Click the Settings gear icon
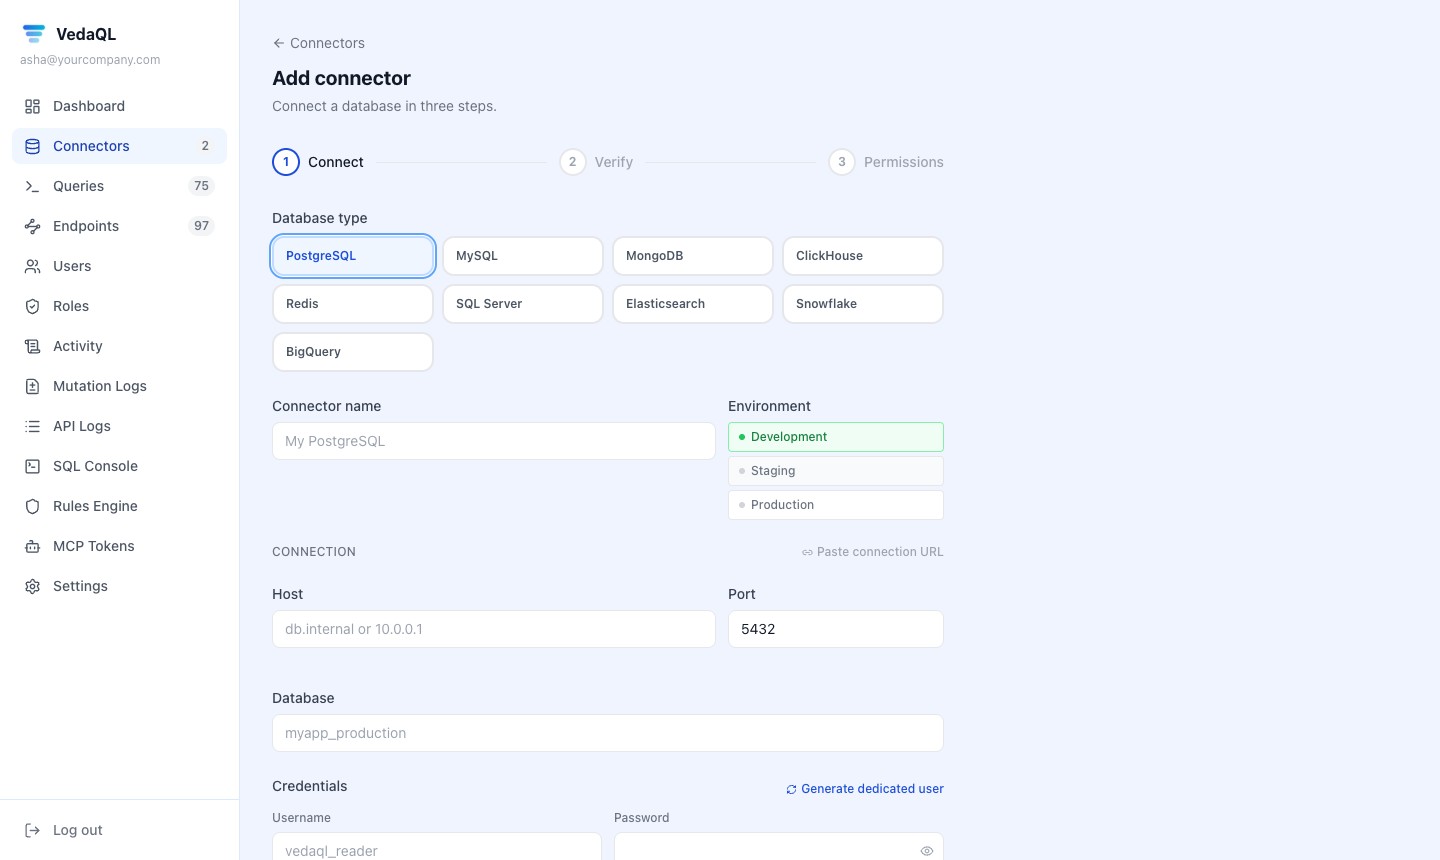The width and height of the screenshot is (1440, 860). point(32,586)
